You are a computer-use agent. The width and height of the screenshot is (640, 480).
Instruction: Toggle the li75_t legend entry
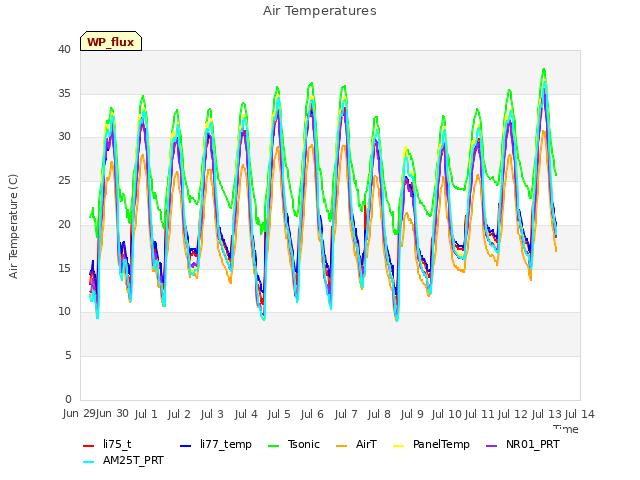107,444
